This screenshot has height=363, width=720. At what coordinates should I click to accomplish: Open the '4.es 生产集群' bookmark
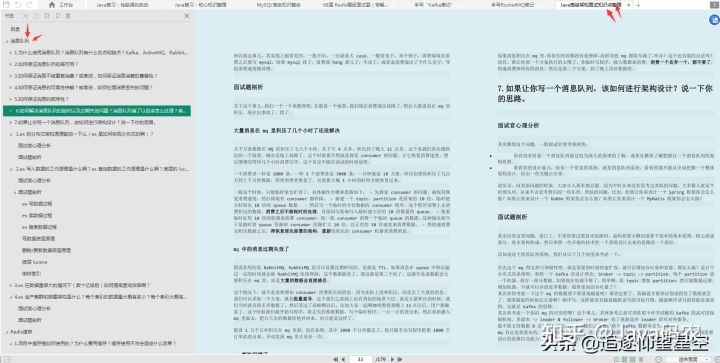click(101, 297)
